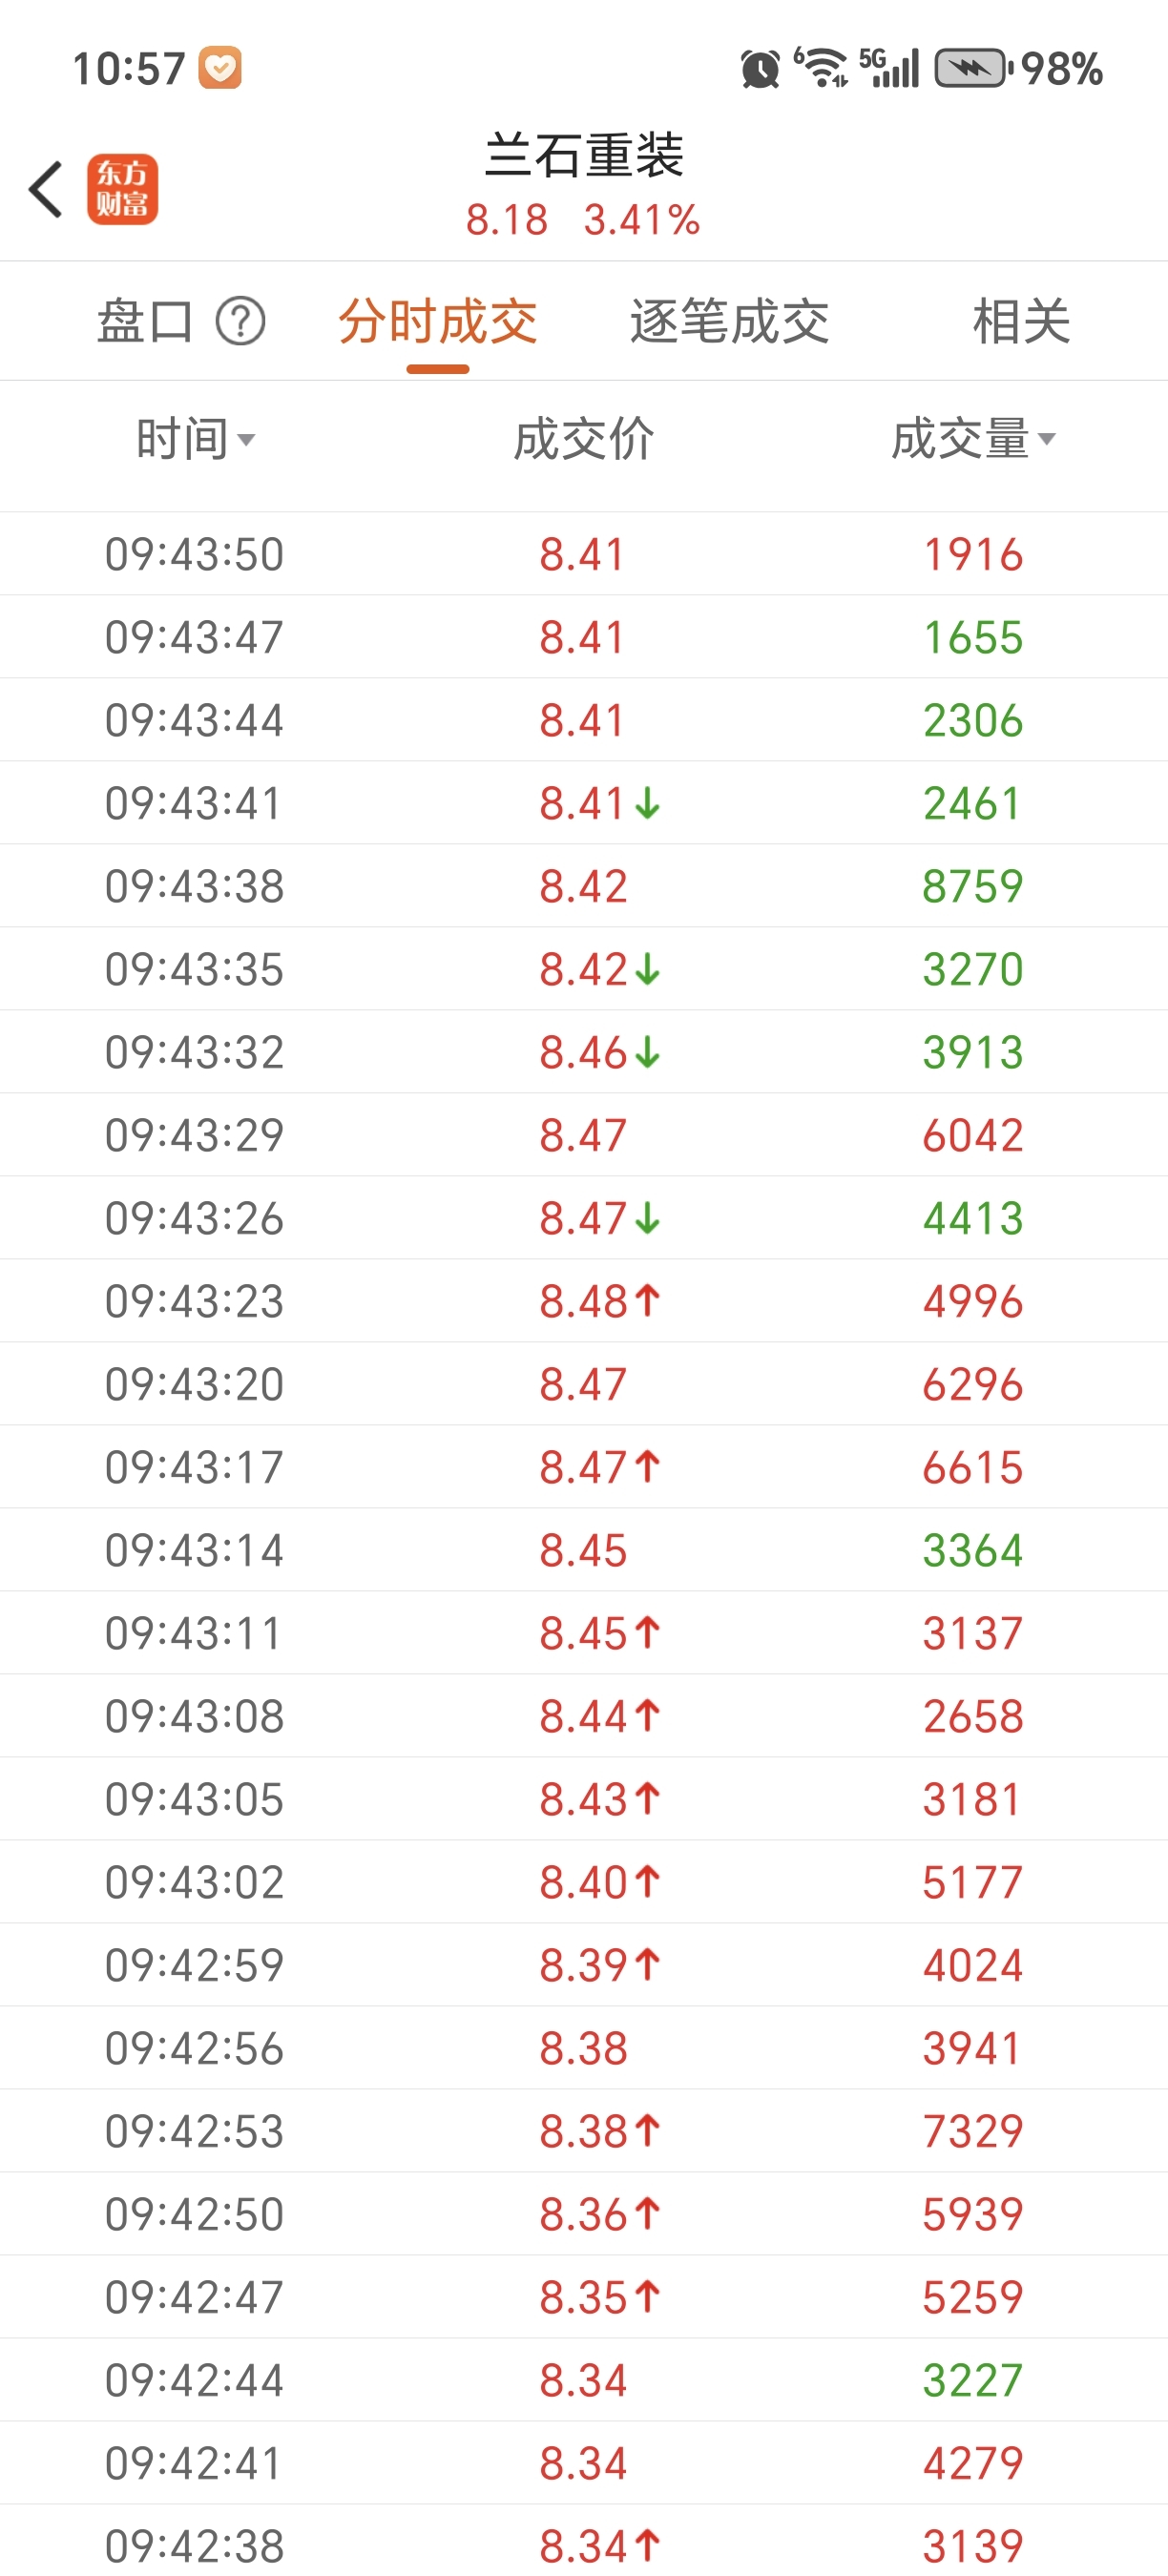The width and height of the screenshot is (1168, 2576).
Task: Select the 09:43:38 row with volume 8759
Action: 584,886
